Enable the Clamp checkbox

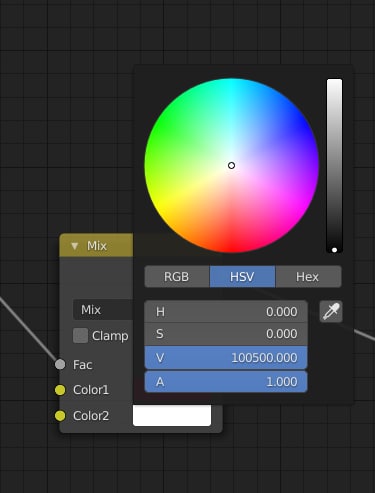pyautogui.click(x=80, y=335)
